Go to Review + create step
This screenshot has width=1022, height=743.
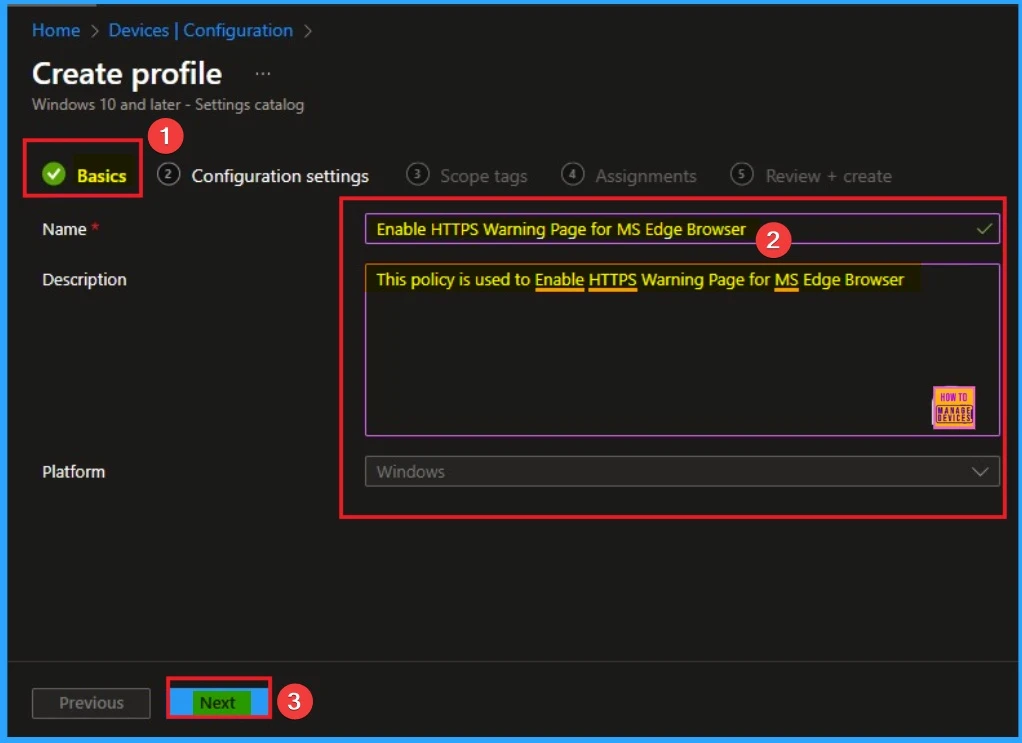(811, 175)
